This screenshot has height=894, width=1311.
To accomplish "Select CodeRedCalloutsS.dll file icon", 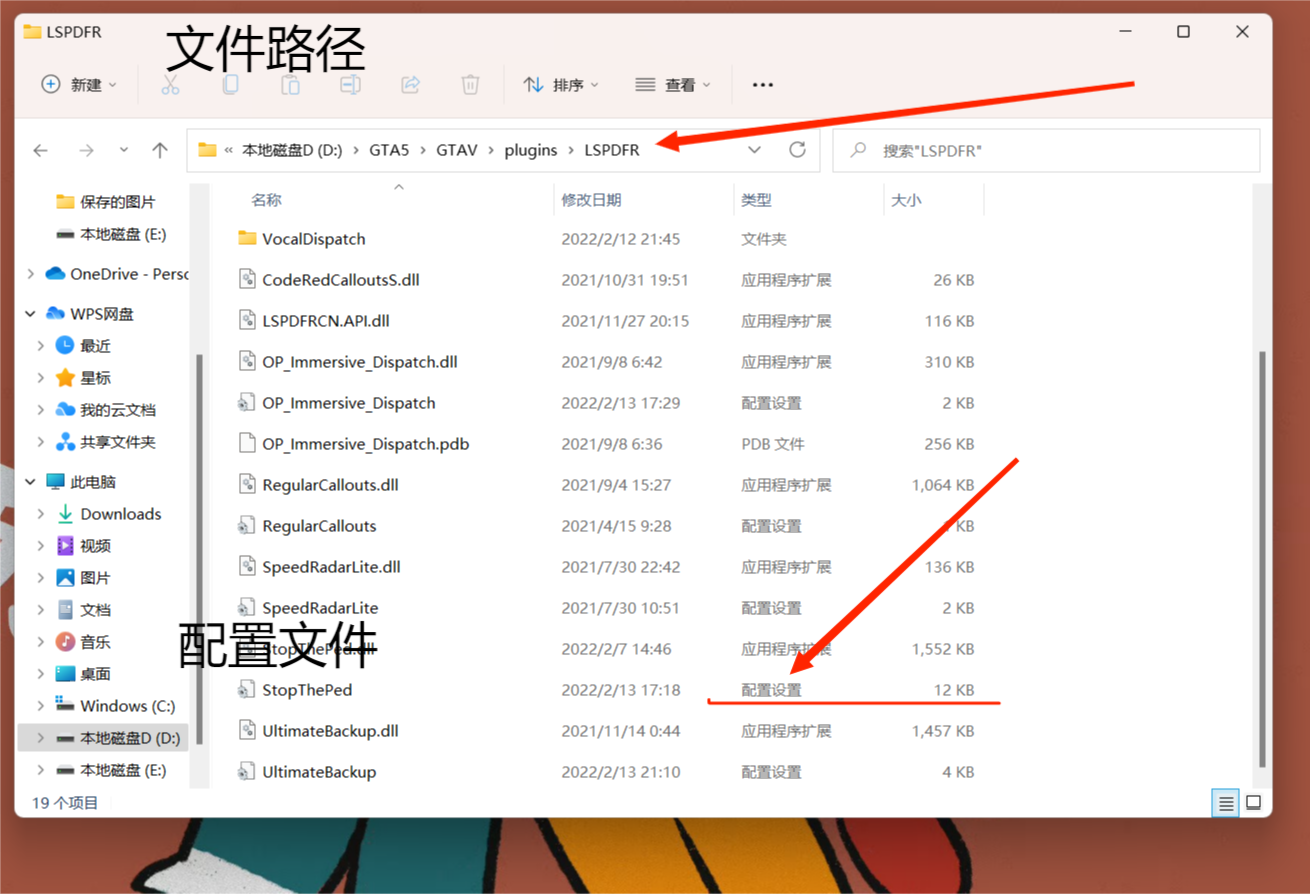I will tap(247, 280).
